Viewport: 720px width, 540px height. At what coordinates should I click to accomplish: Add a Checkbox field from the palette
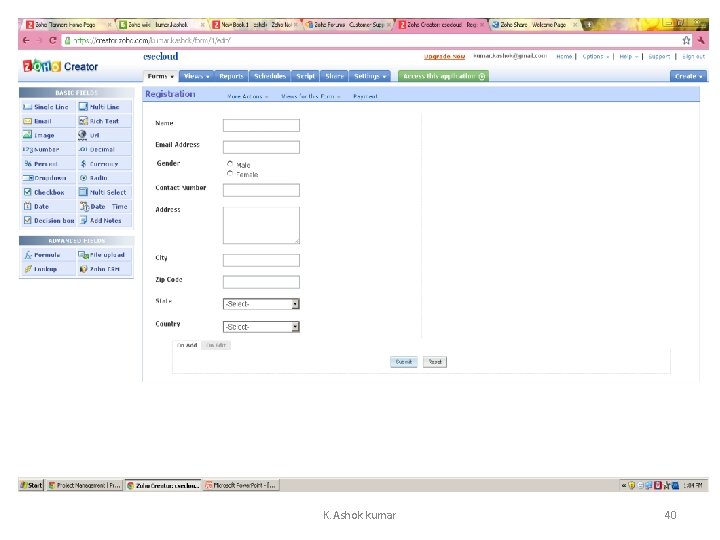tap(48, 192)
